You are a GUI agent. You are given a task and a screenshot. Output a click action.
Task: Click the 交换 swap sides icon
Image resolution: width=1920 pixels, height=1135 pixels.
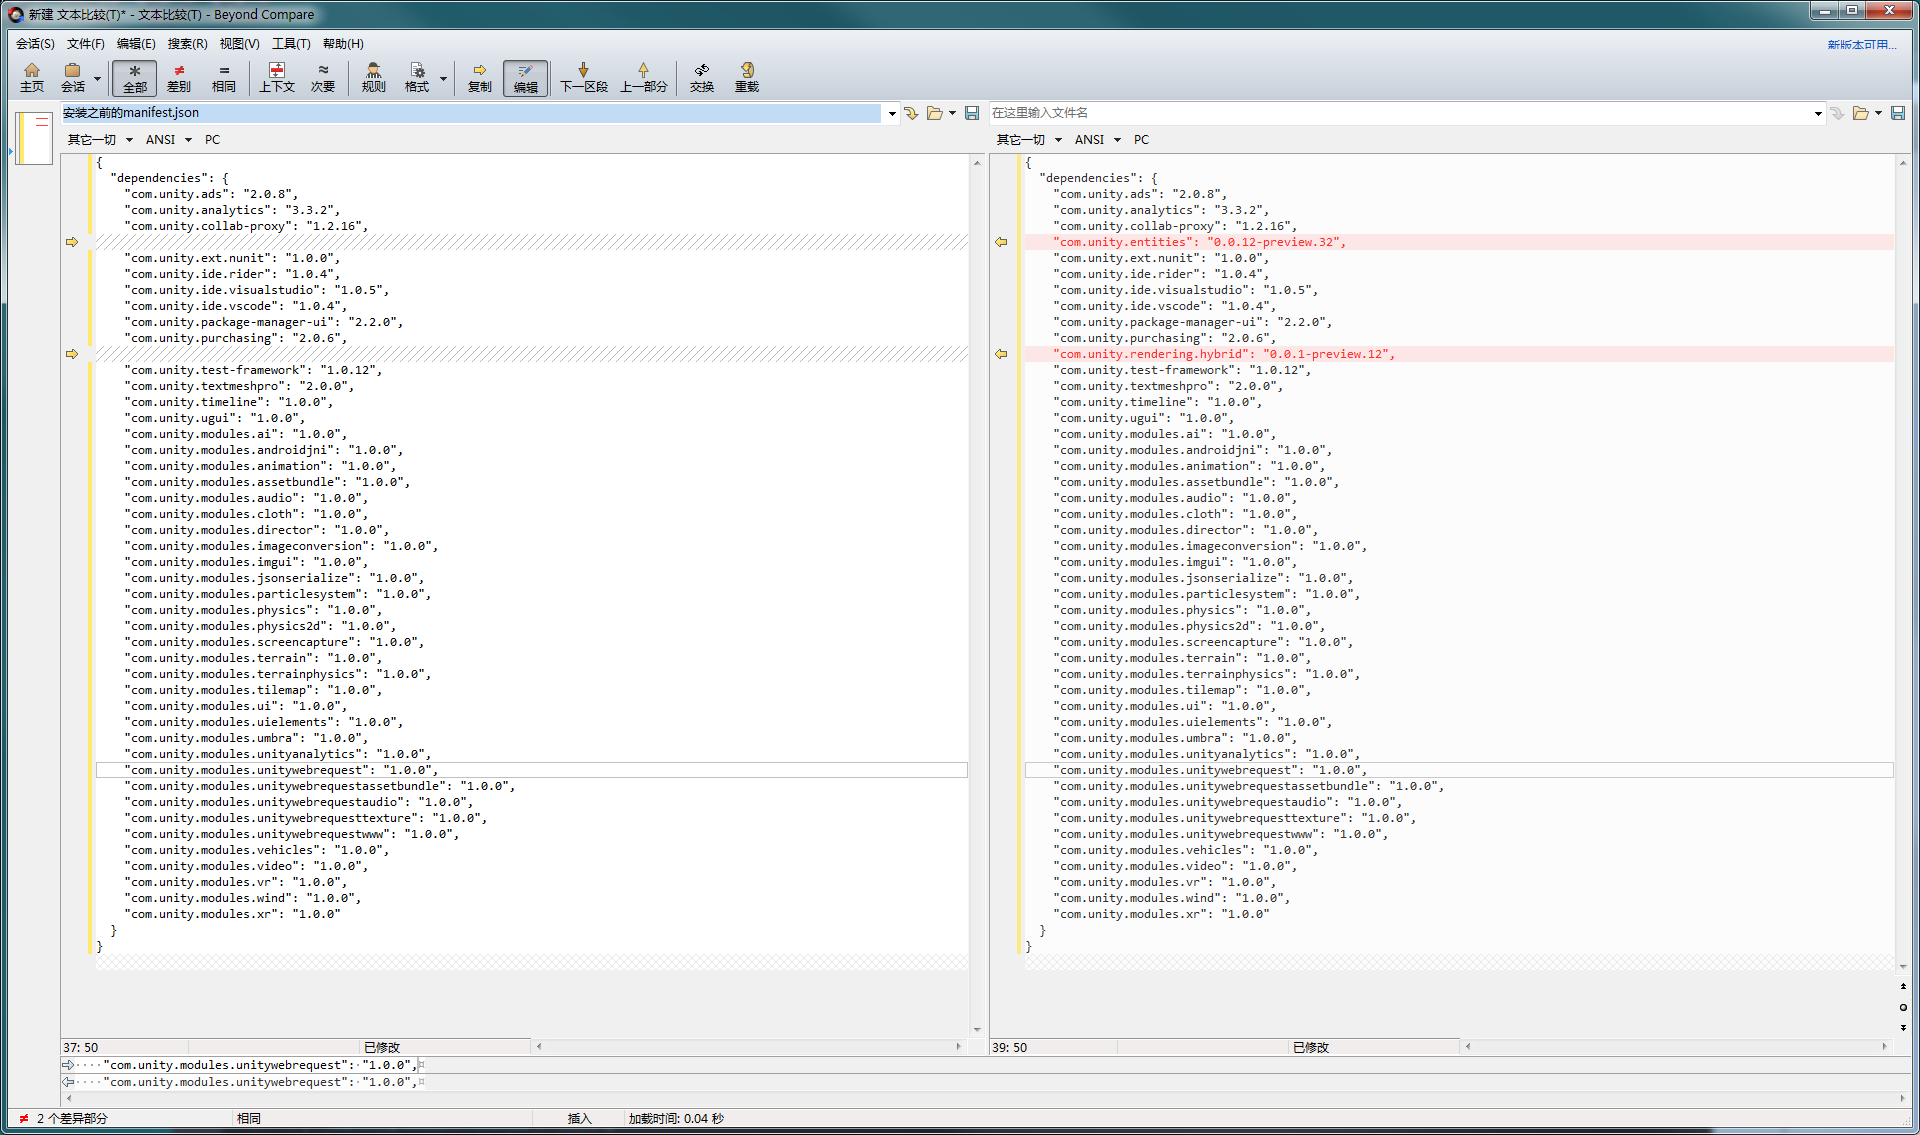click(702, 77)
